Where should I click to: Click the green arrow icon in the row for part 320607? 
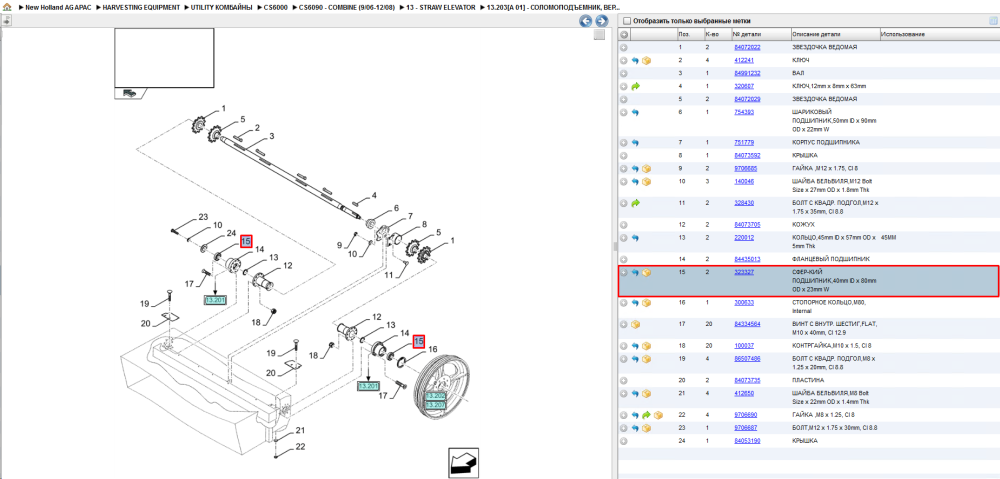click(635, 85)
